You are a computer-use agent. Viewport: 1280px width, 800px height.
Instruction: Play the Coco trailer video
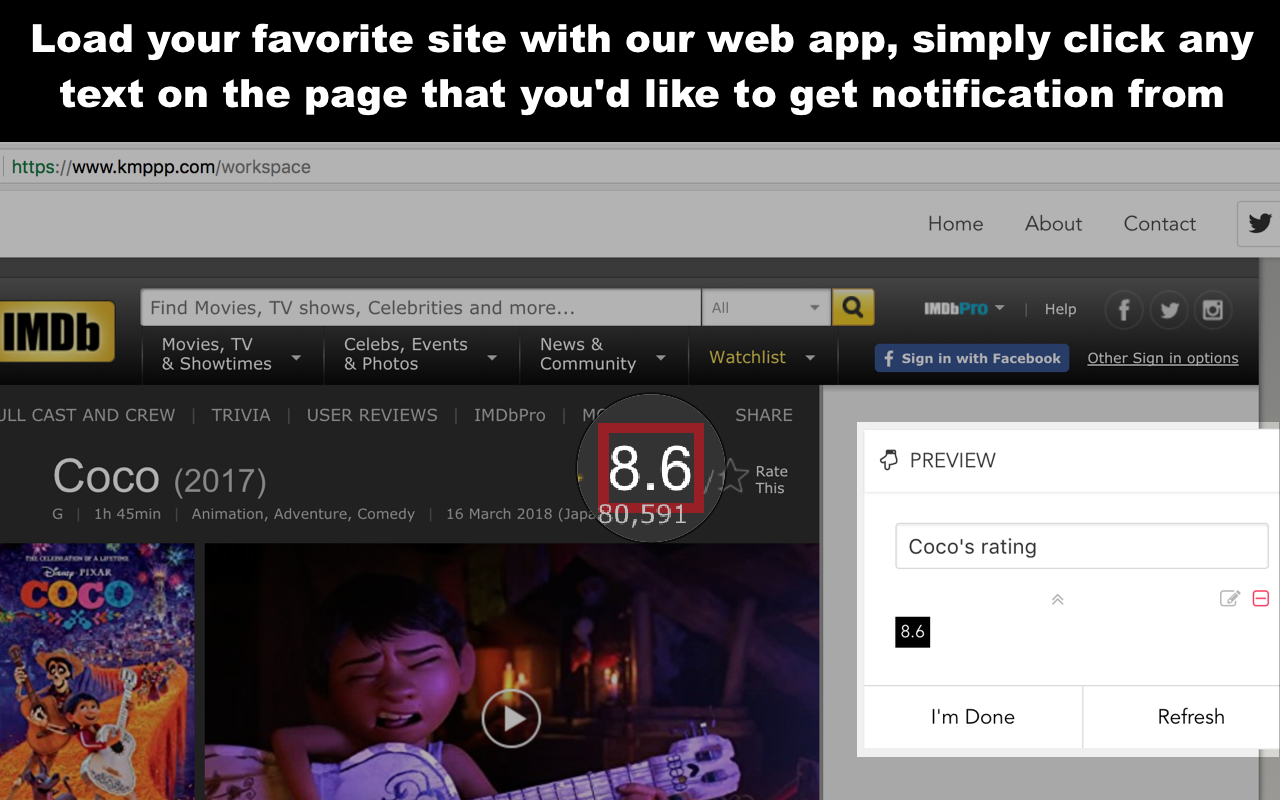click(511, 718)
